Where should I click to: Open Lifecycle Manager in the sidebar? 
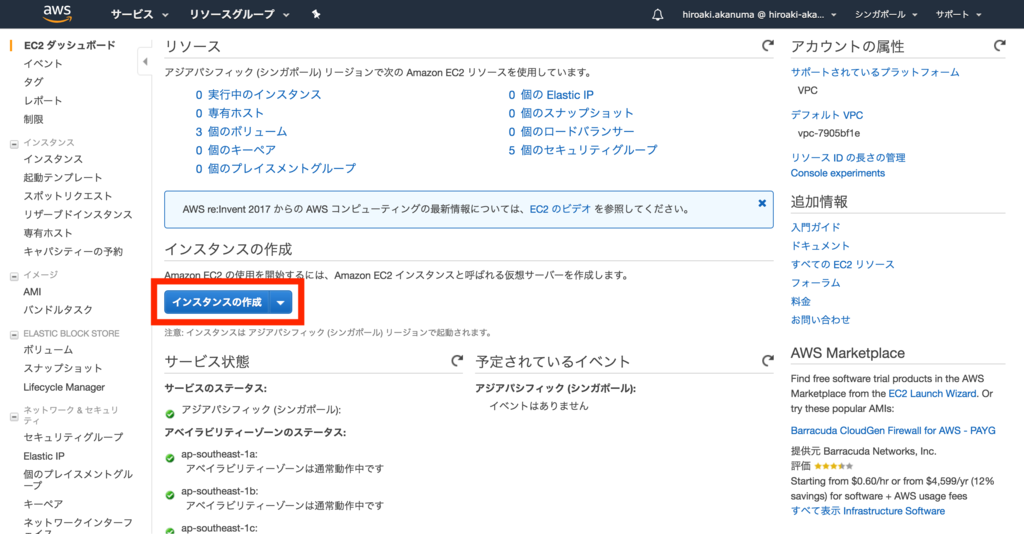pyautogui.click(x=64, y=387)
